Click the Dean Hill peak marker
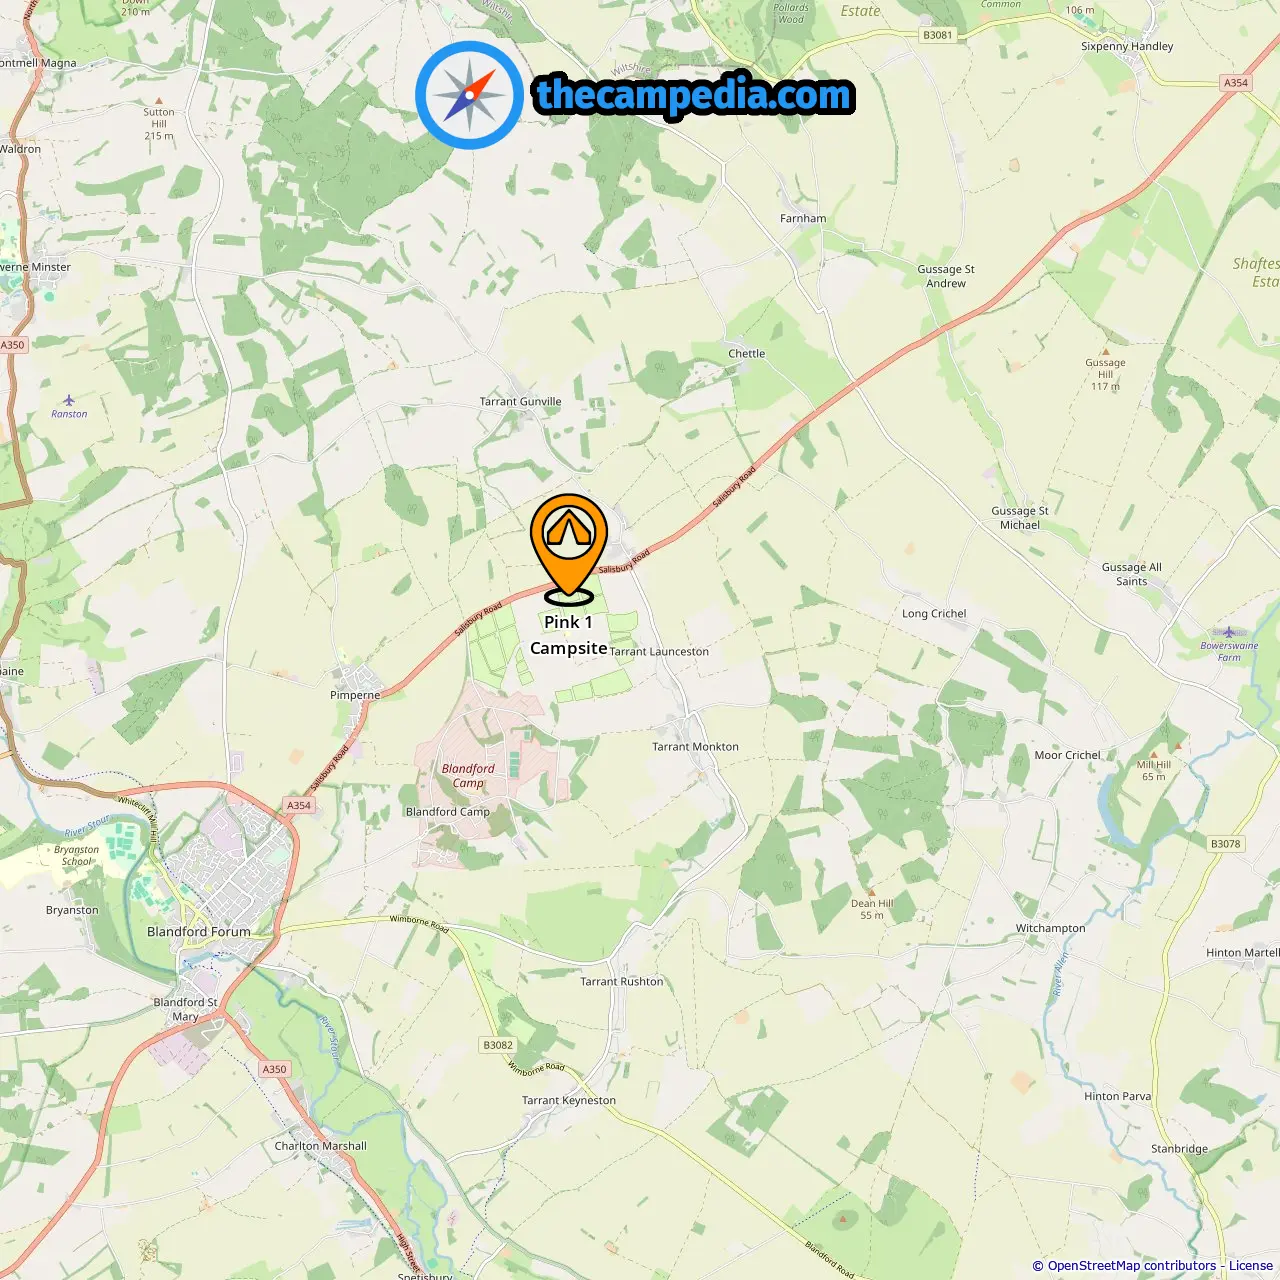Viewport: 1280px width, 1280px height. (872, 891)
